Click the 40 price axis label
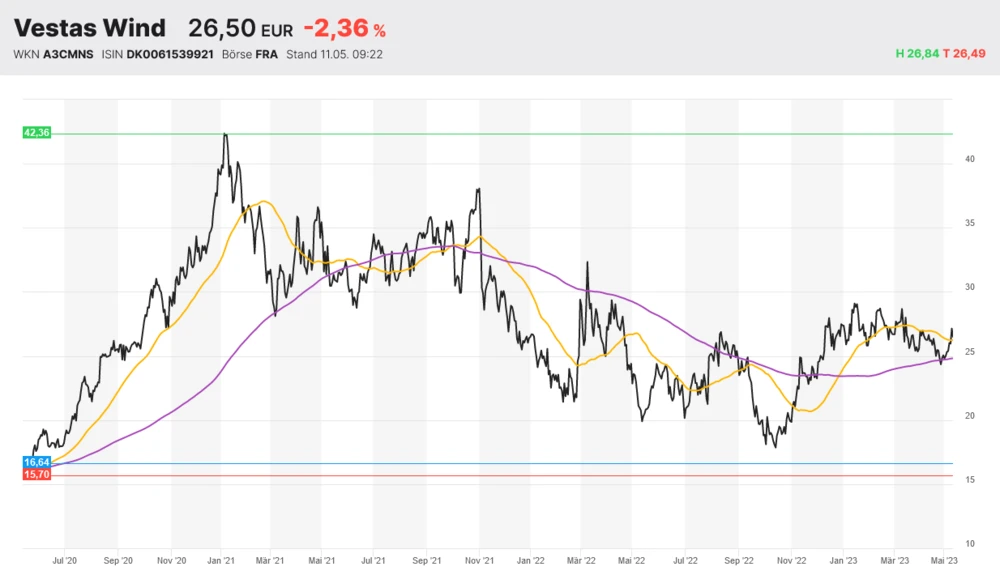This screenshot has width=1000, height=575. (x=969, y=159)
